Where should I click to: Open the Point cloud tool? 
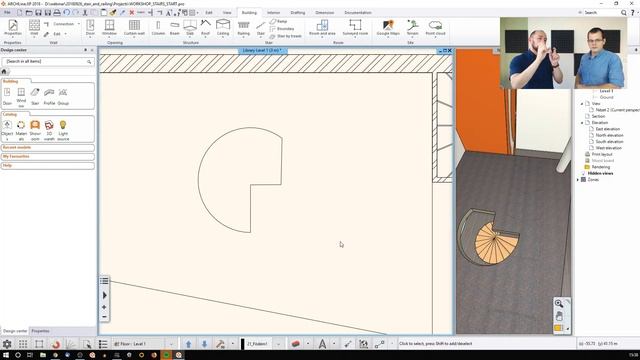pos(436,28)
